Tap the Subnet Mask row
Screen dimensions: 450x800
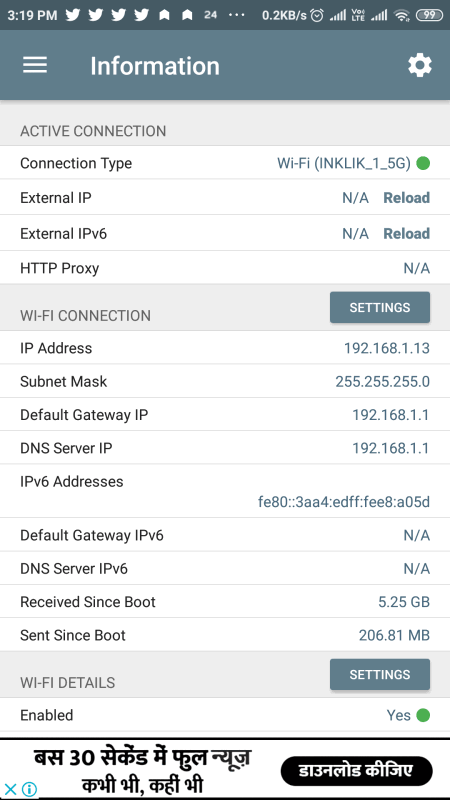tap(225, 381)
